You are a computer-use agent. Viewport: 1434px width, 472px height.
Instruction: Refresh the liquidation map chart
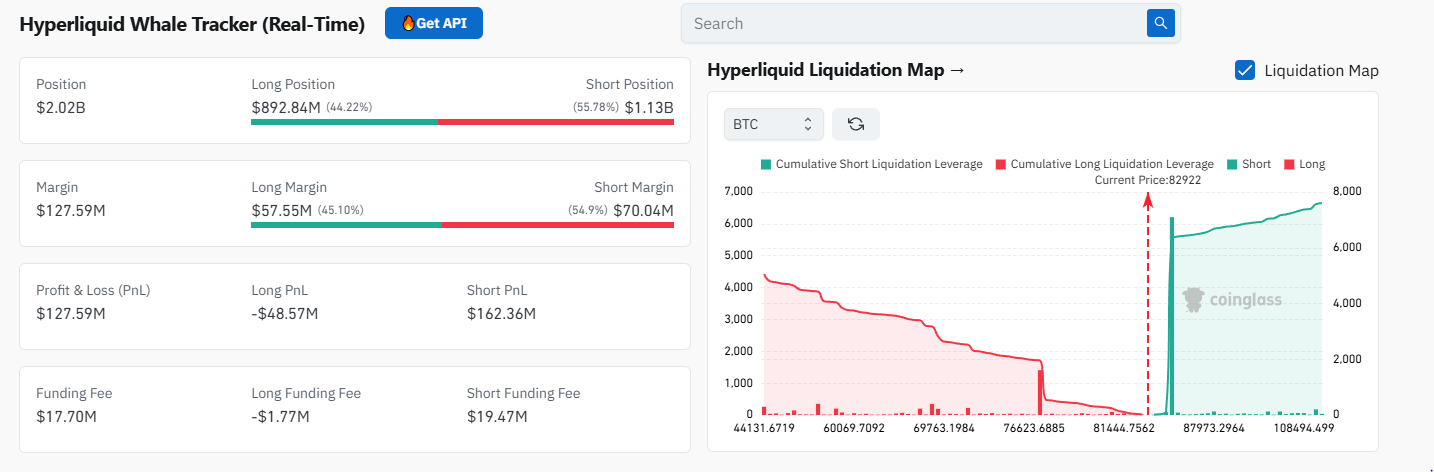click(x=856, y=124)
